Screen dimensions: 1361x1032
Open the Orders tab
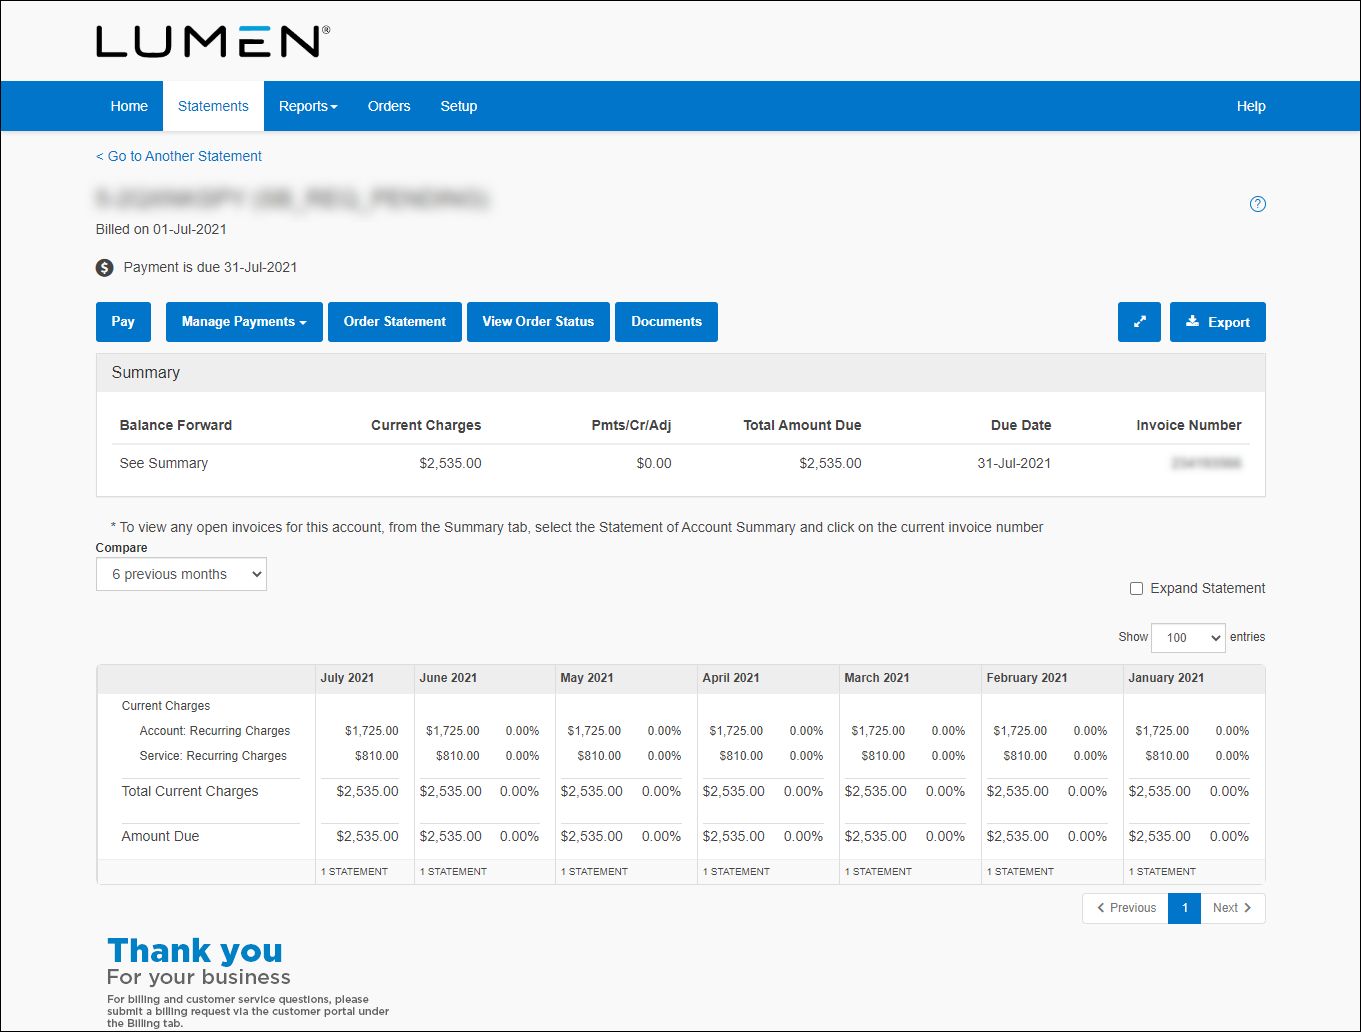point(389,106)
